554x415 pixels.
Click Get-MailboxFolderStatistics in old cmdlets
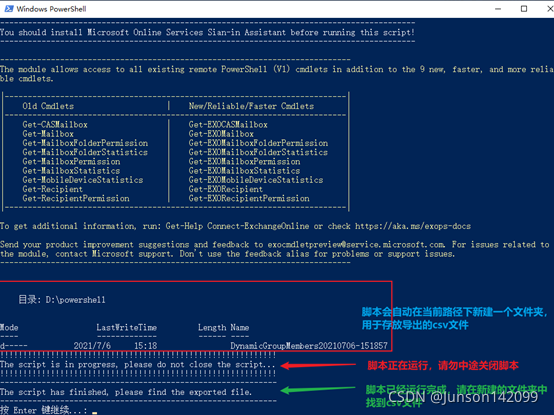85,152
